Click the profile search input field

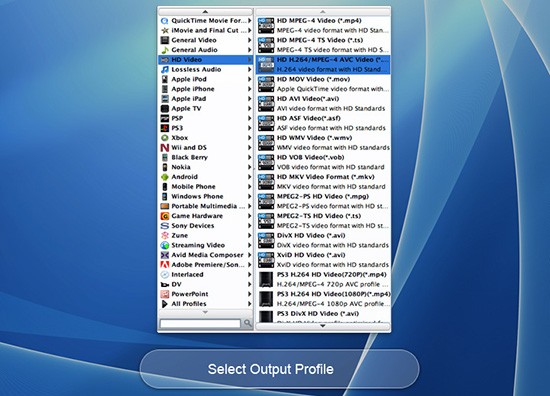pyautogui.click(x=200, y=323)
